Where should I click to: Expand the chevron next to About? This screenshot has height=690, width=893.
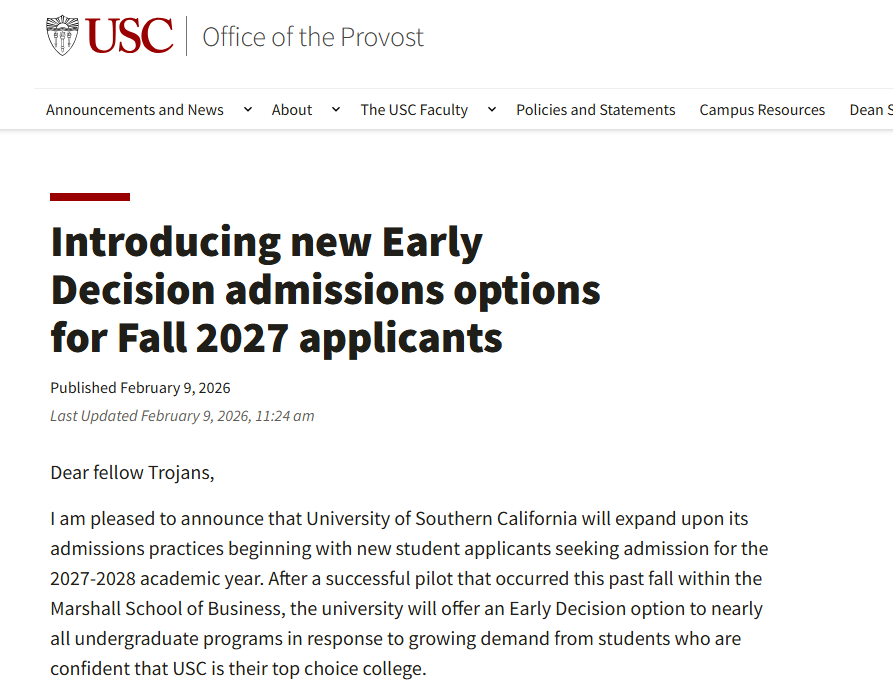[336, 109]
